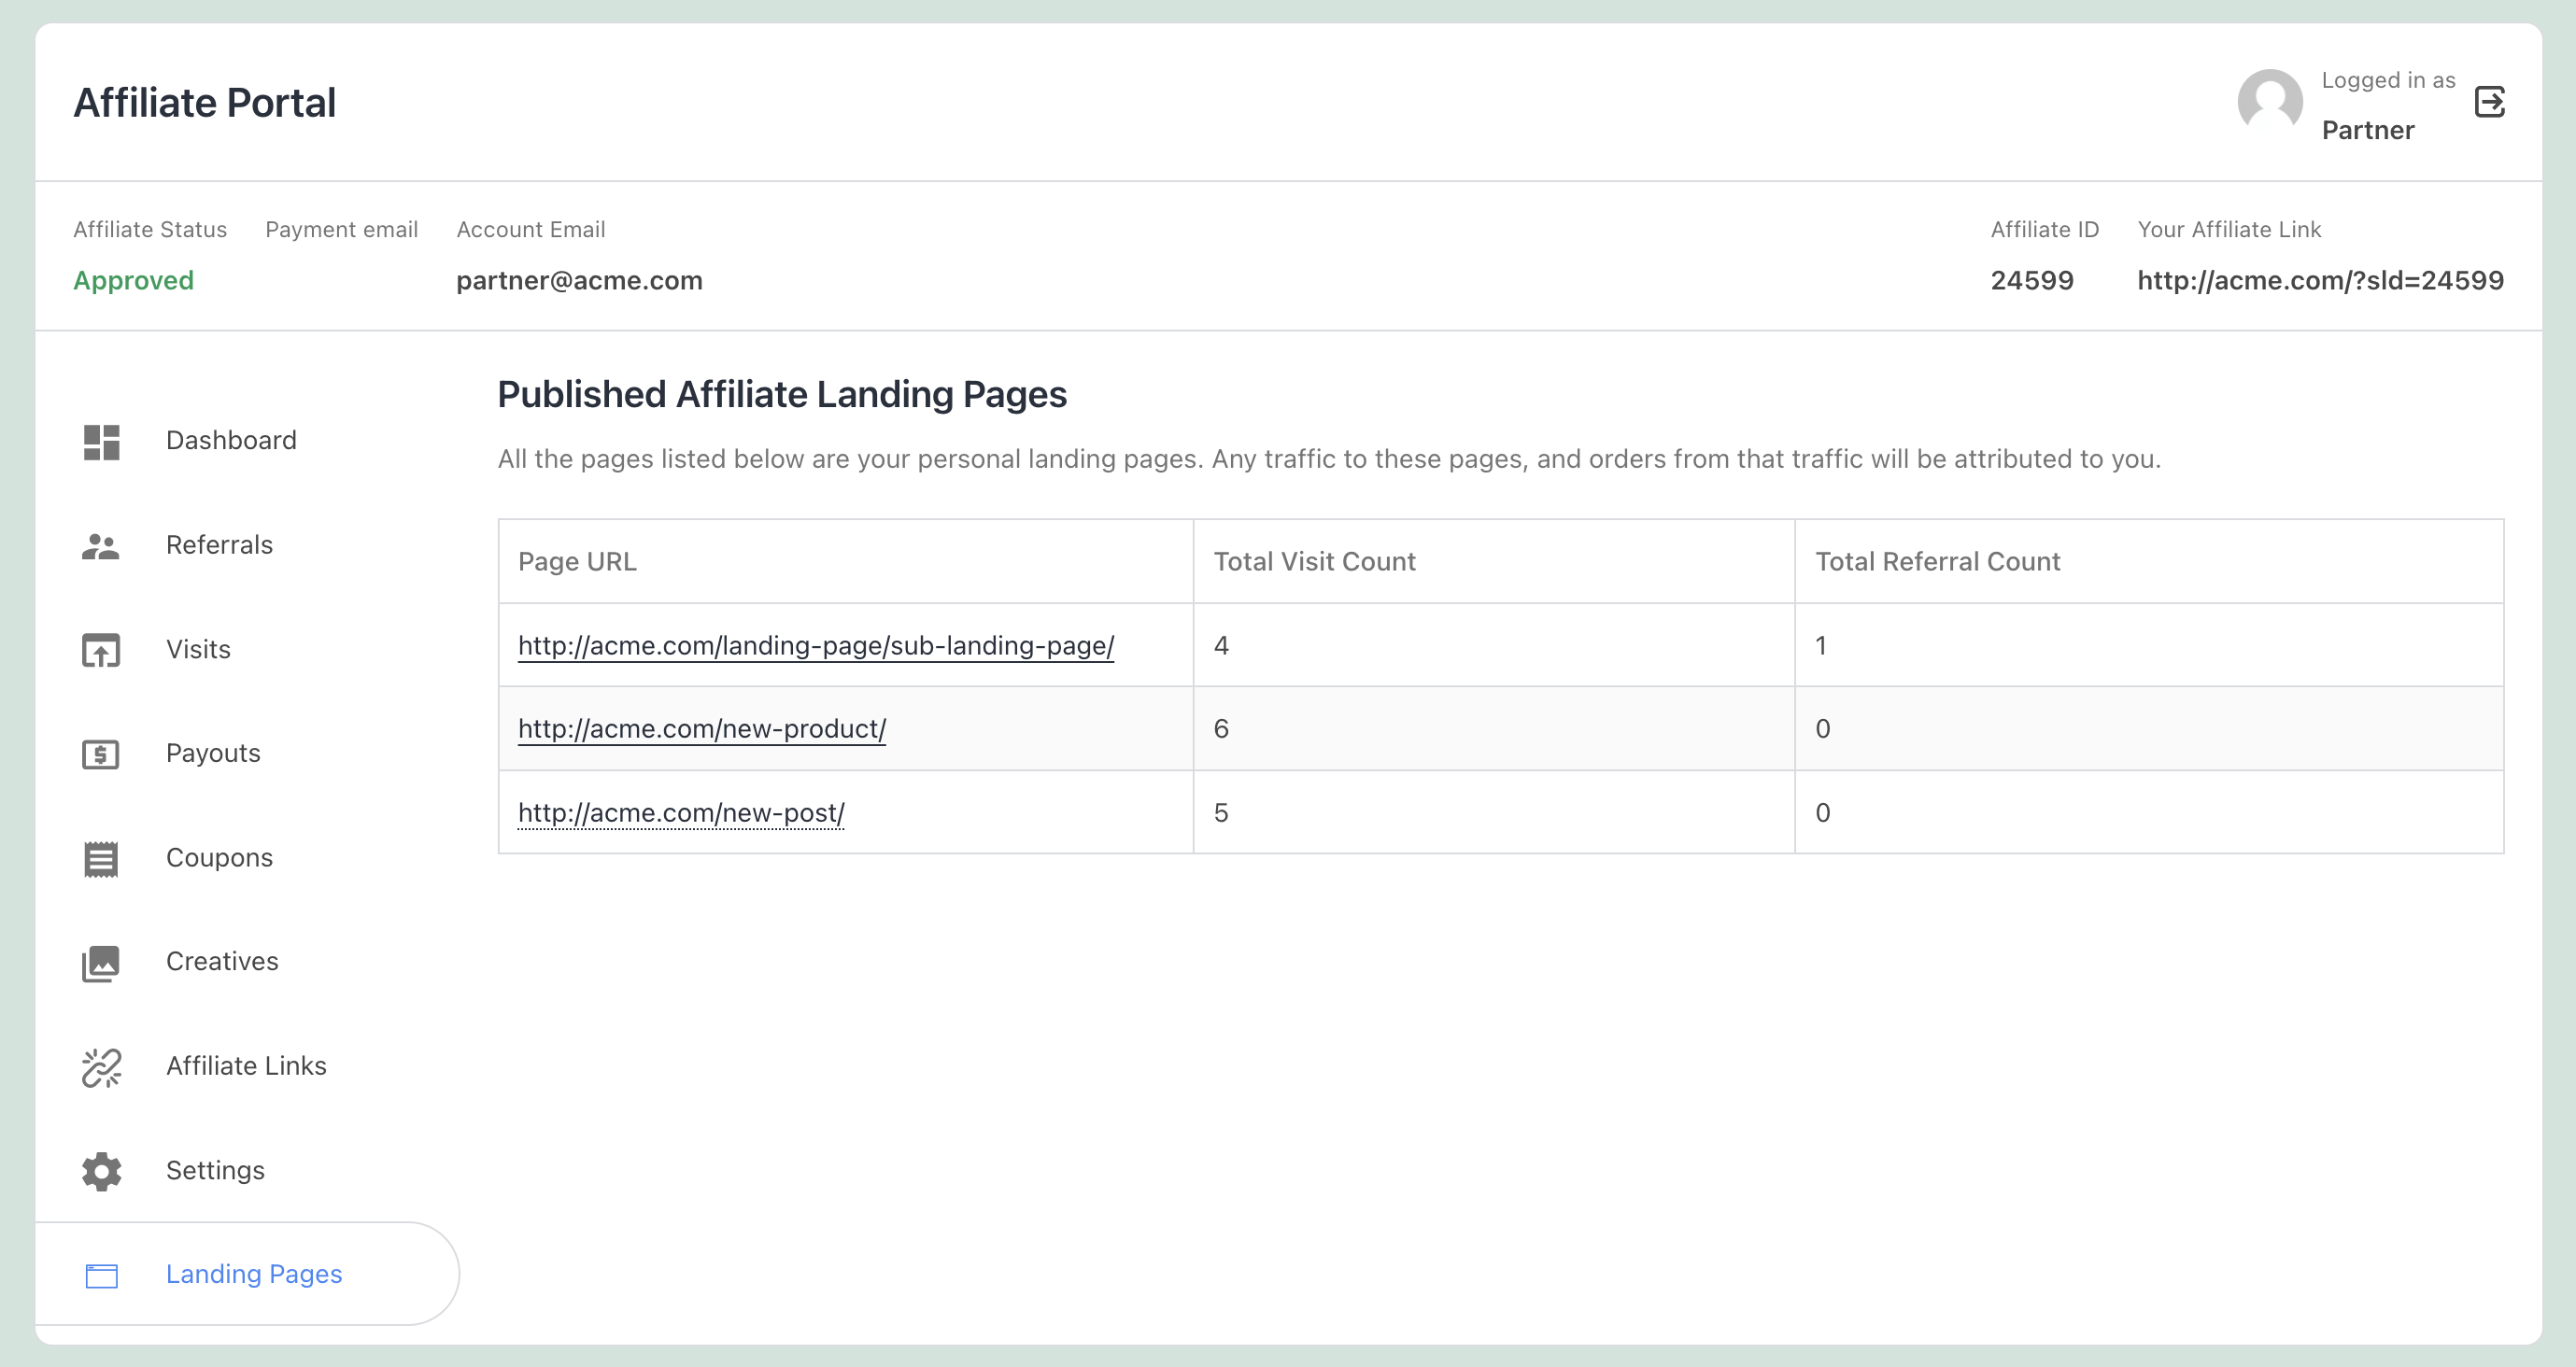The height and width of the screenshot is (1367, 2576).
Task: Open Settings via the gear icon
Action: 101,1173
